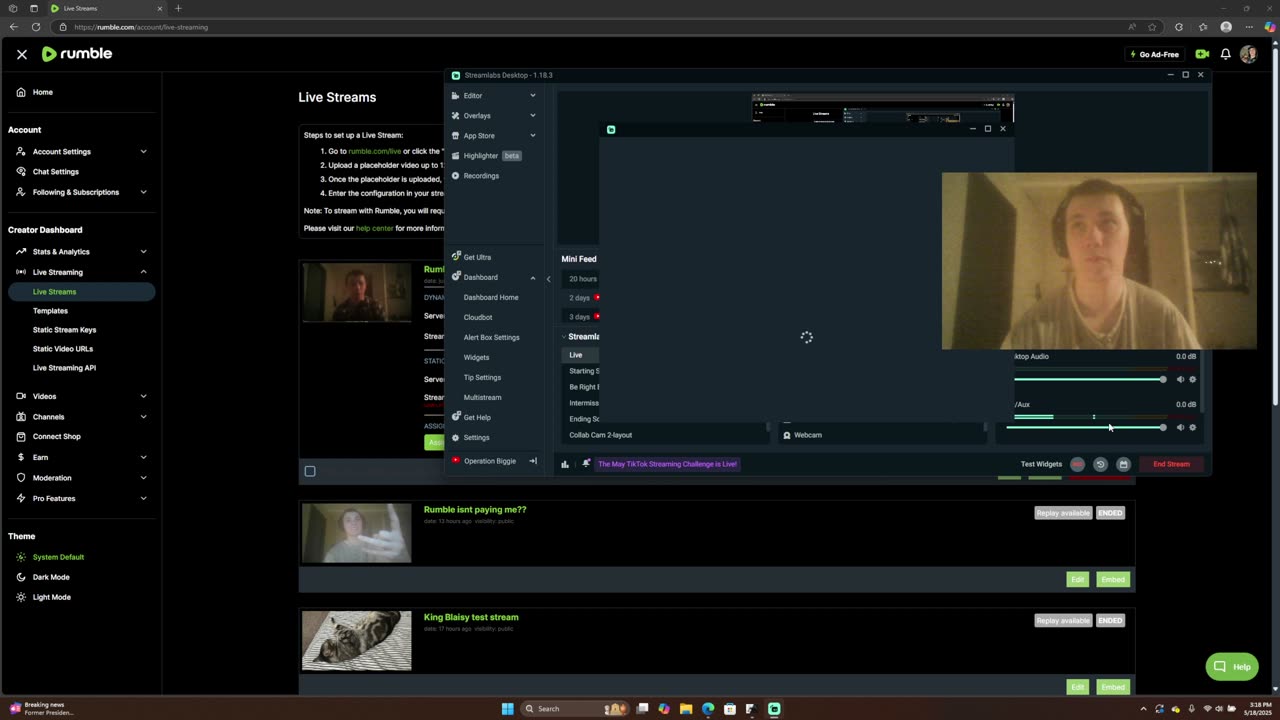The height and width of the screenshot is (720, 1280).
Task: Open Static Stream Keys page
Action: 64,330
